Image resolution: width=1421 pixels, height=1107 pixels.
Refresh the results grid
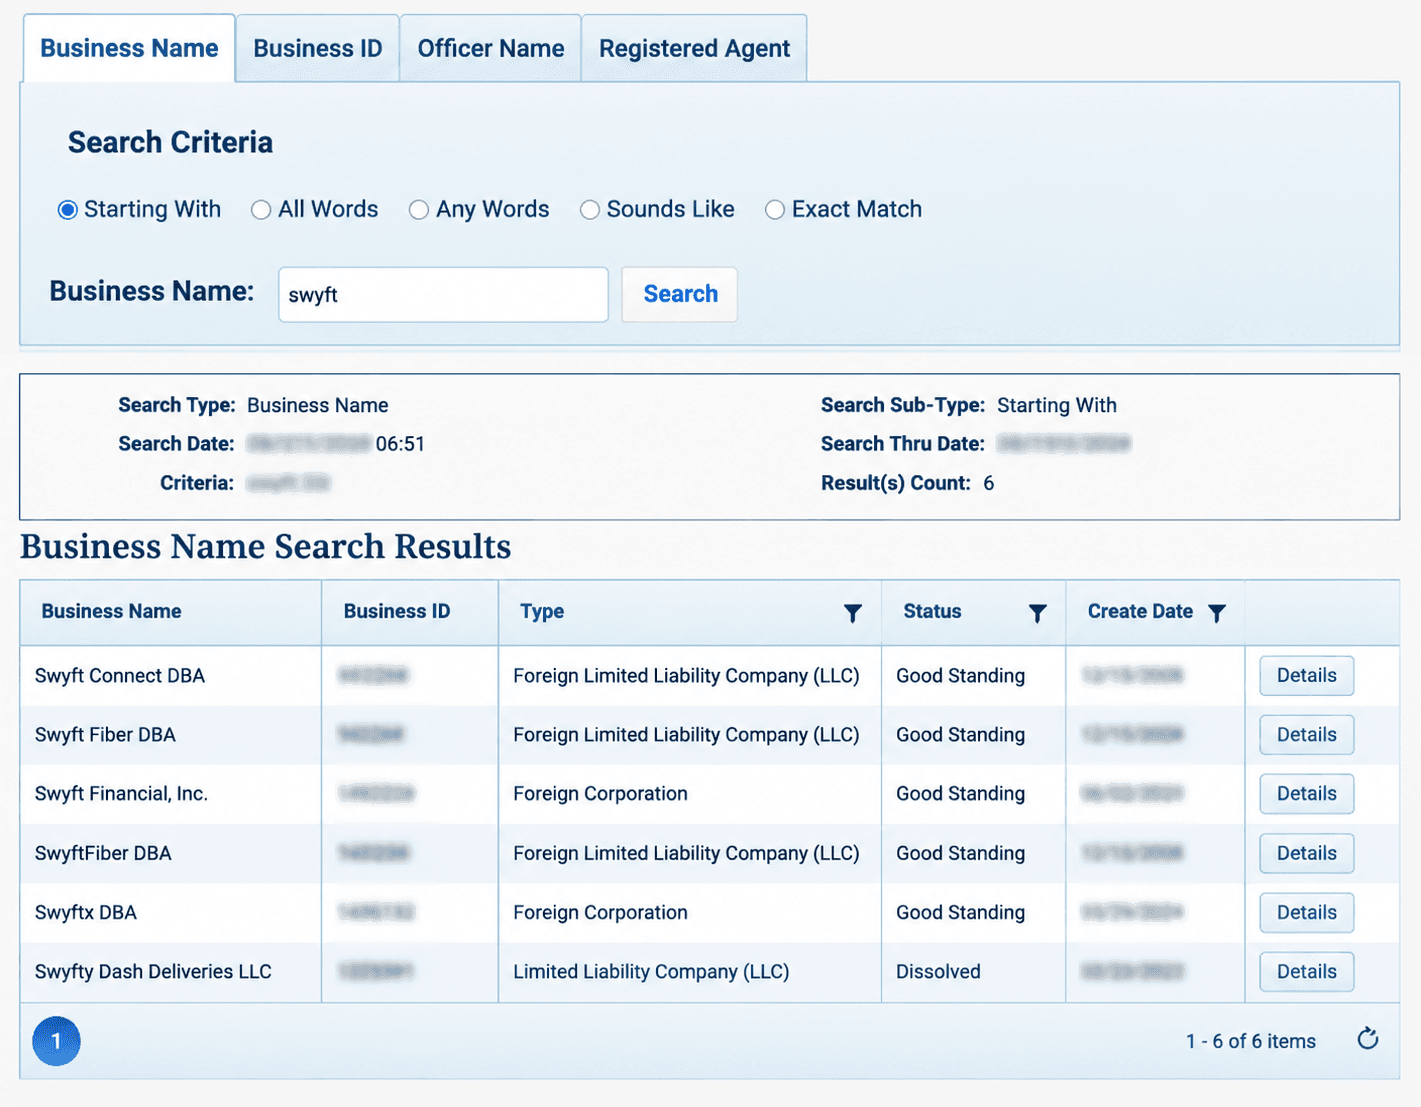point(1368,1039)
